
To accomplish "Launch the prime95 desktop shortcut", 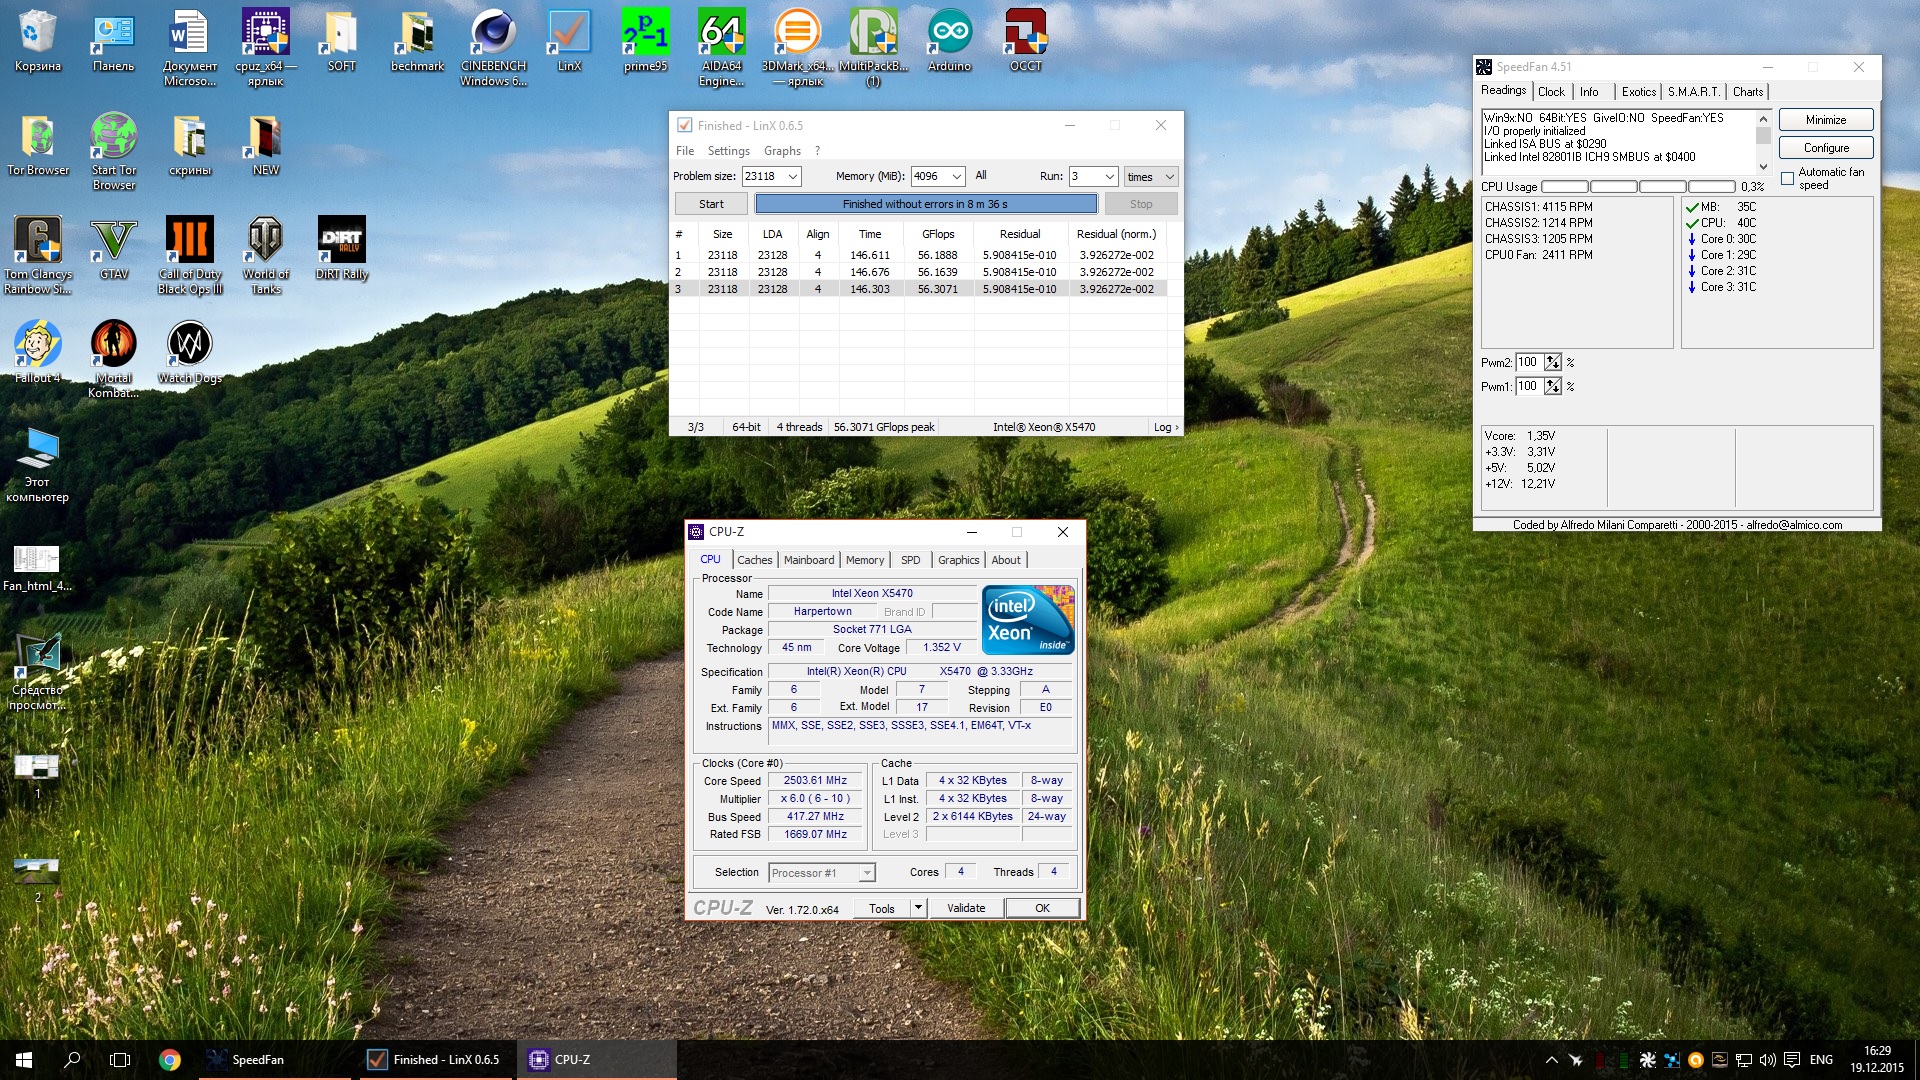I will (x=645, y=35).
